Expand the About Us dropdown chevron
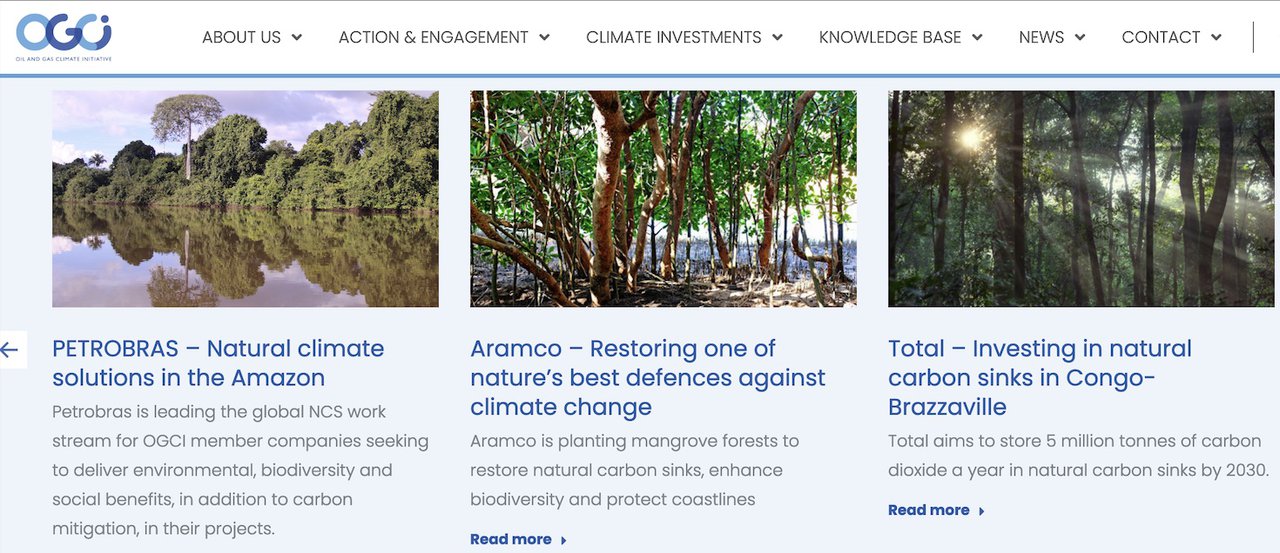This screenshot has height=553, width=1280. (x=297, y=38)
